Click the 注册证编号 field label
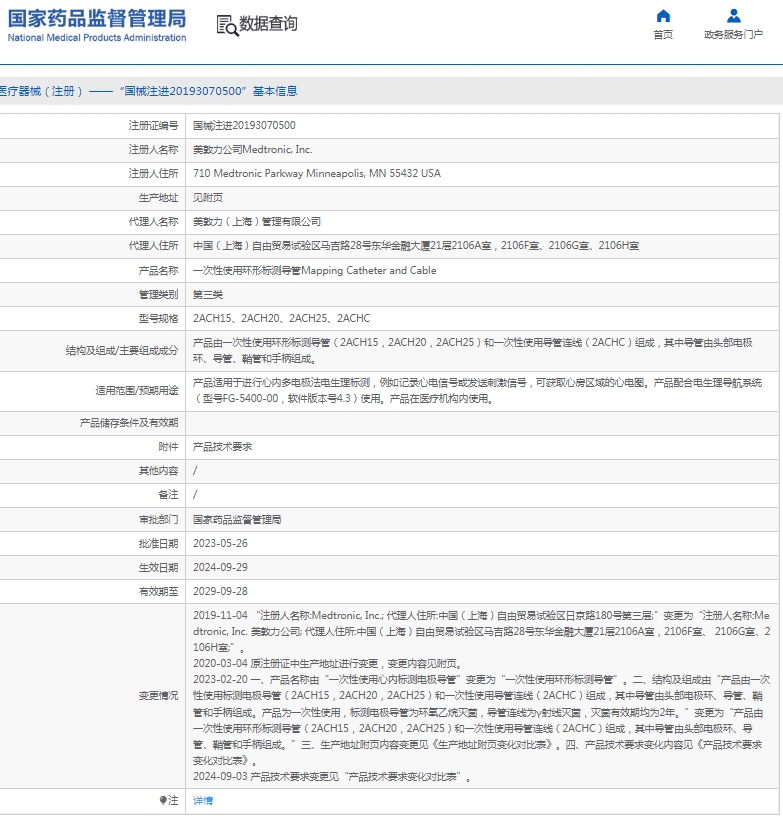Screen dimensions: 783x821 153,125
